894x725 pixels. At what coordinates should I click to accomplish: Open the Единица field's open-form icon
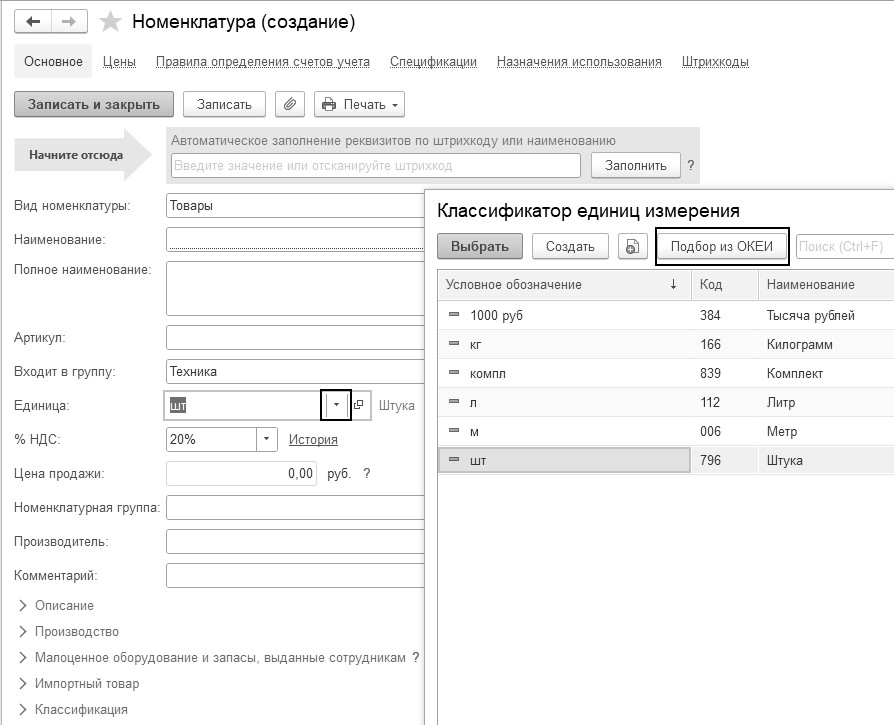pos(361,406)
